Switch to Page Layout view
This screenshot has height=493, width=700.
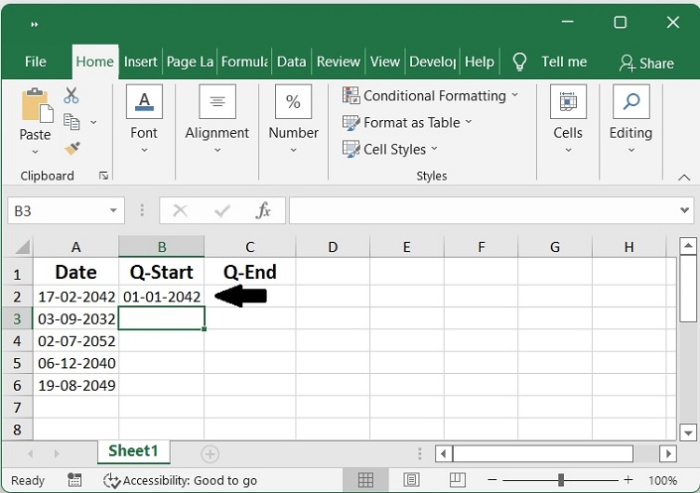tap(411, 480)
